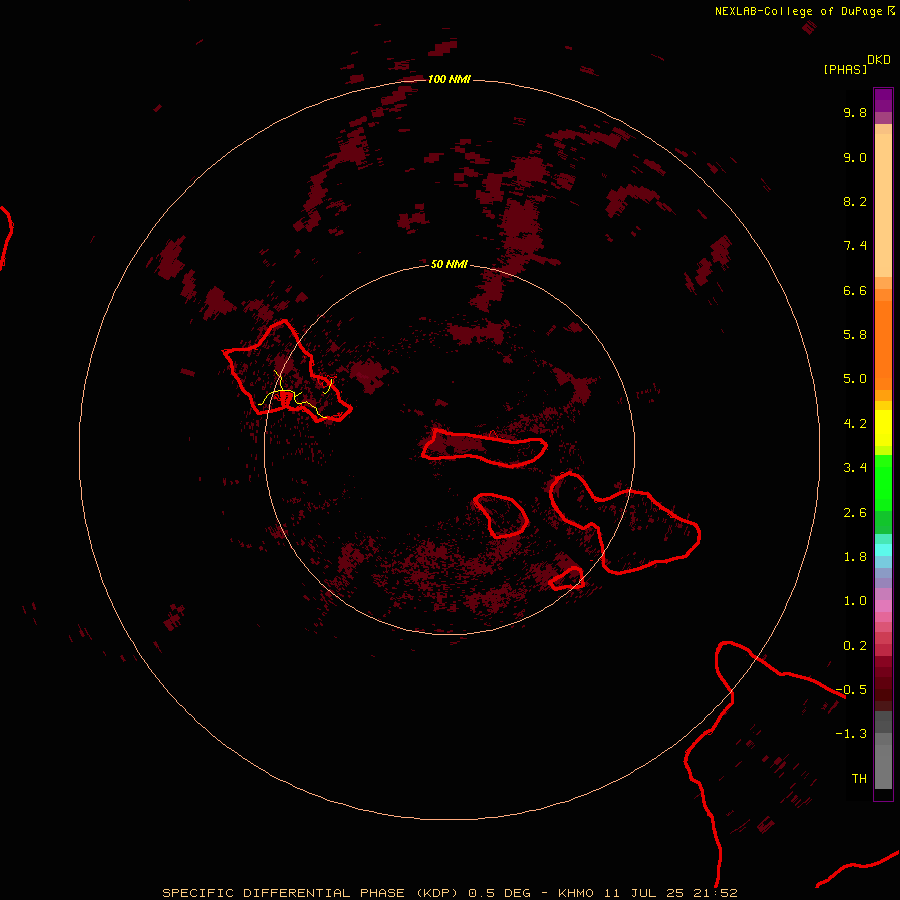Image resolution: width=900 pixels, height=900 pixels.
Task: Select the -0.5 scale label
Action: pyautogui.click(x=851, y=690)
